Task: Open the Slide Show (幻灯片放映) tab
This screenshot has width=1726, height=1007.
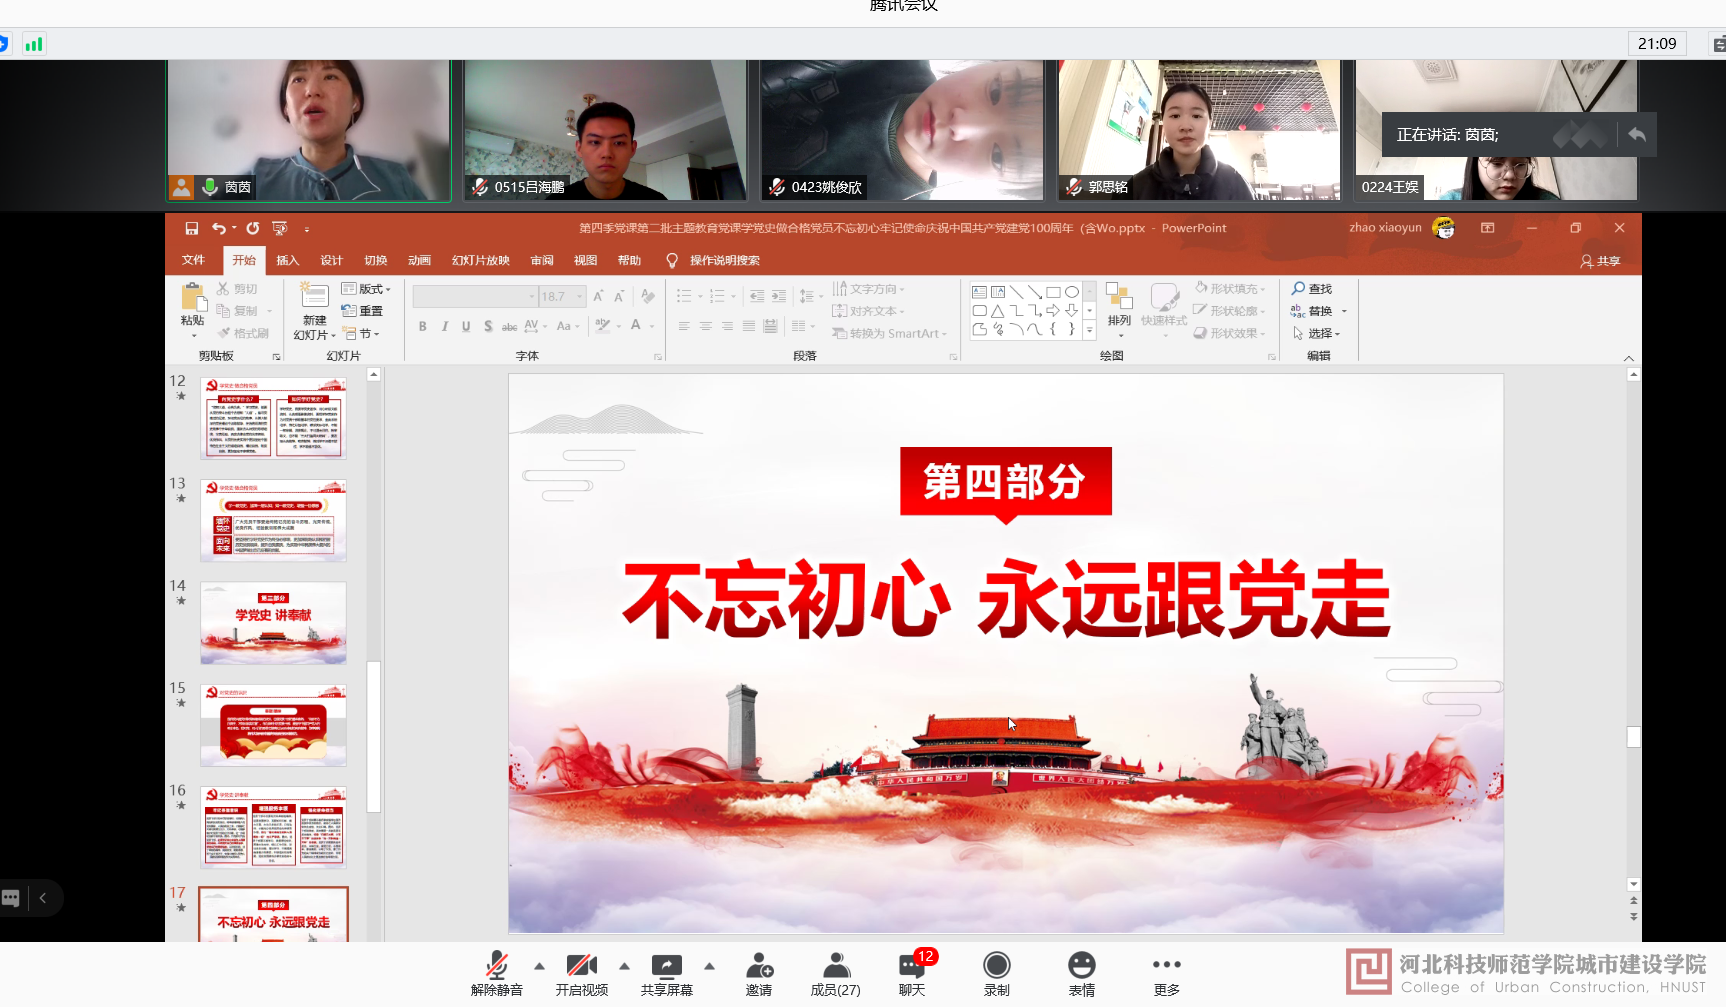Action: click(480, 260)
